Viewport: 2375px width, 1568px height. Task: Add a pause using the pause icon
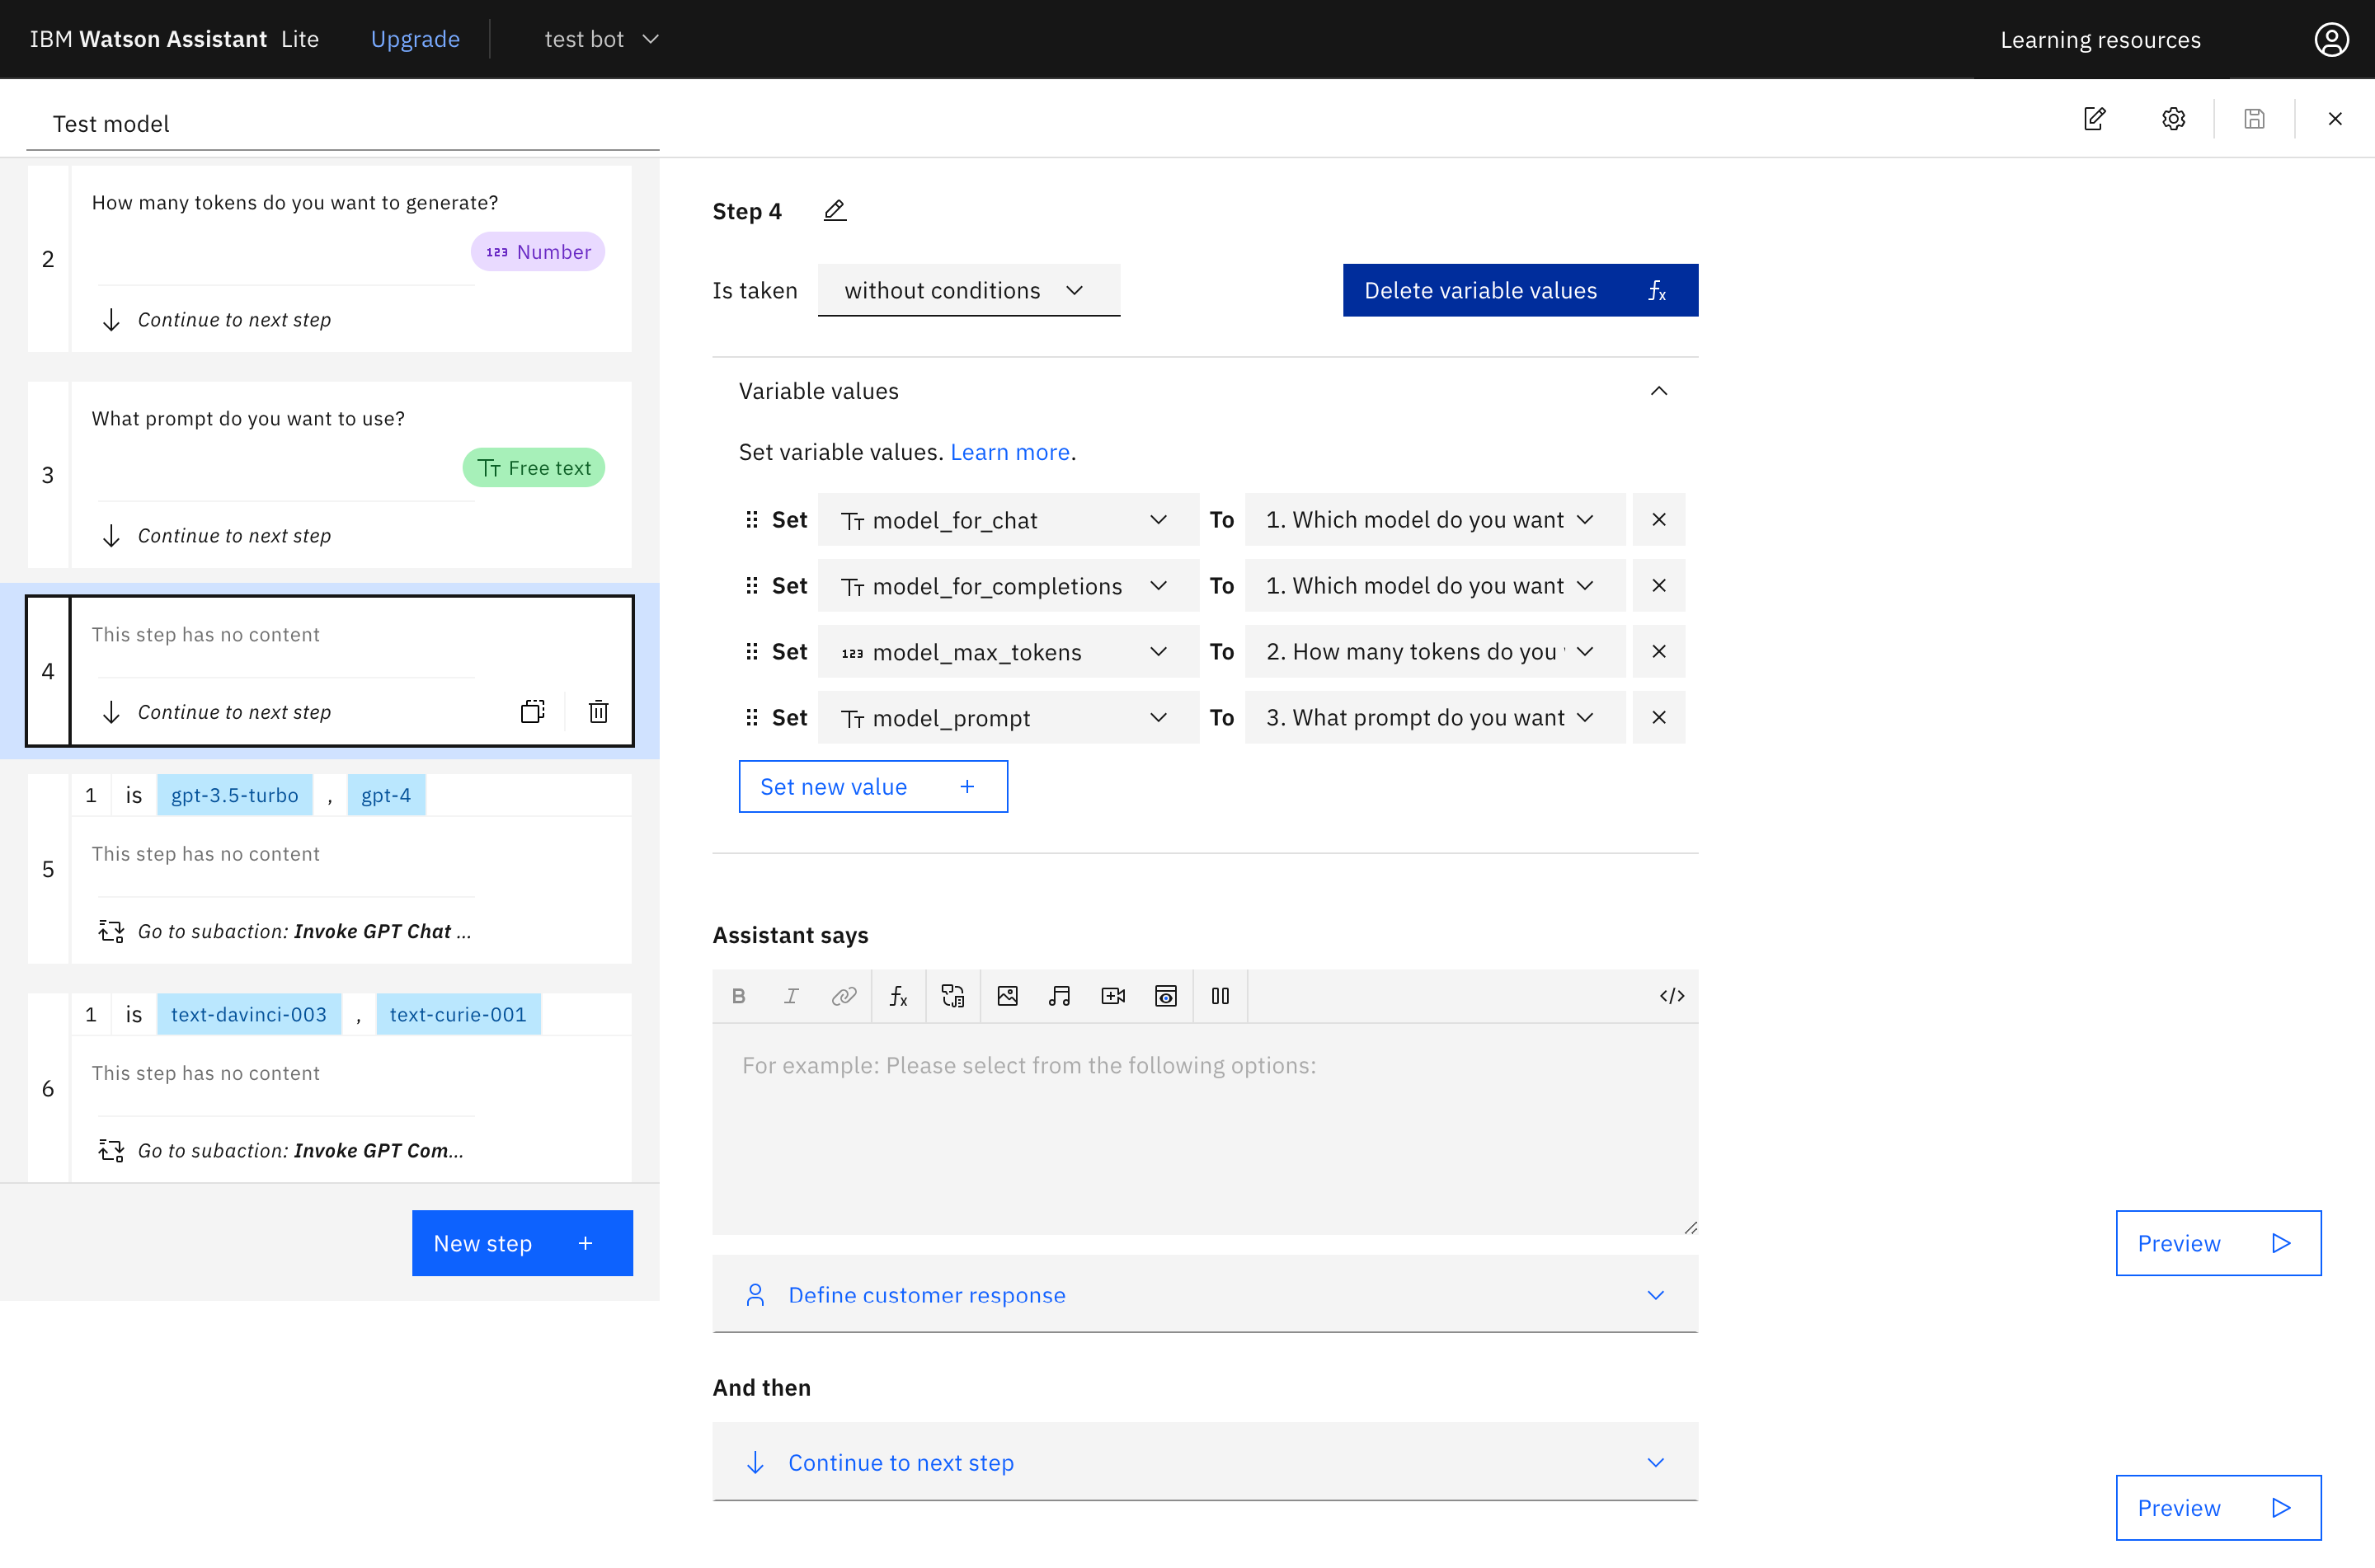[1220, 996]
